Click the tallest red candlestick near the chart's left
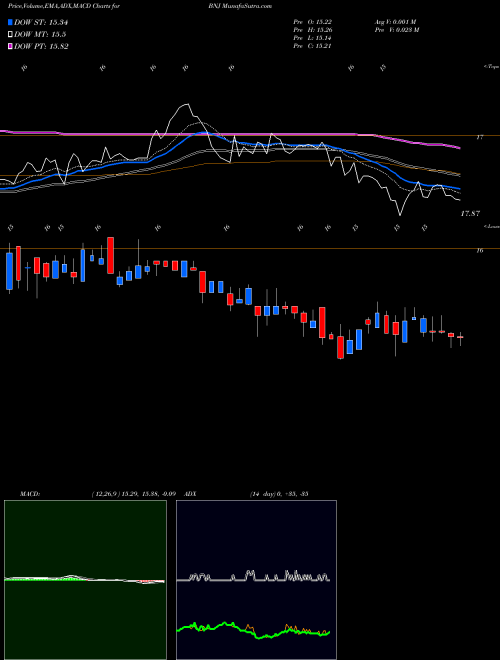Viewport: 500px width, 660px height. click(x=111, y=255)
